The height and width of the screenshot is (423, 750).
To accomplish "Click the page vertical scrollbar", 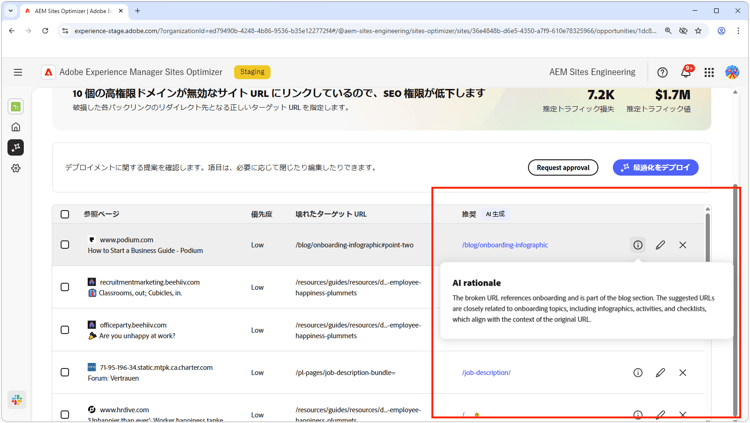I will click(736, 300).
